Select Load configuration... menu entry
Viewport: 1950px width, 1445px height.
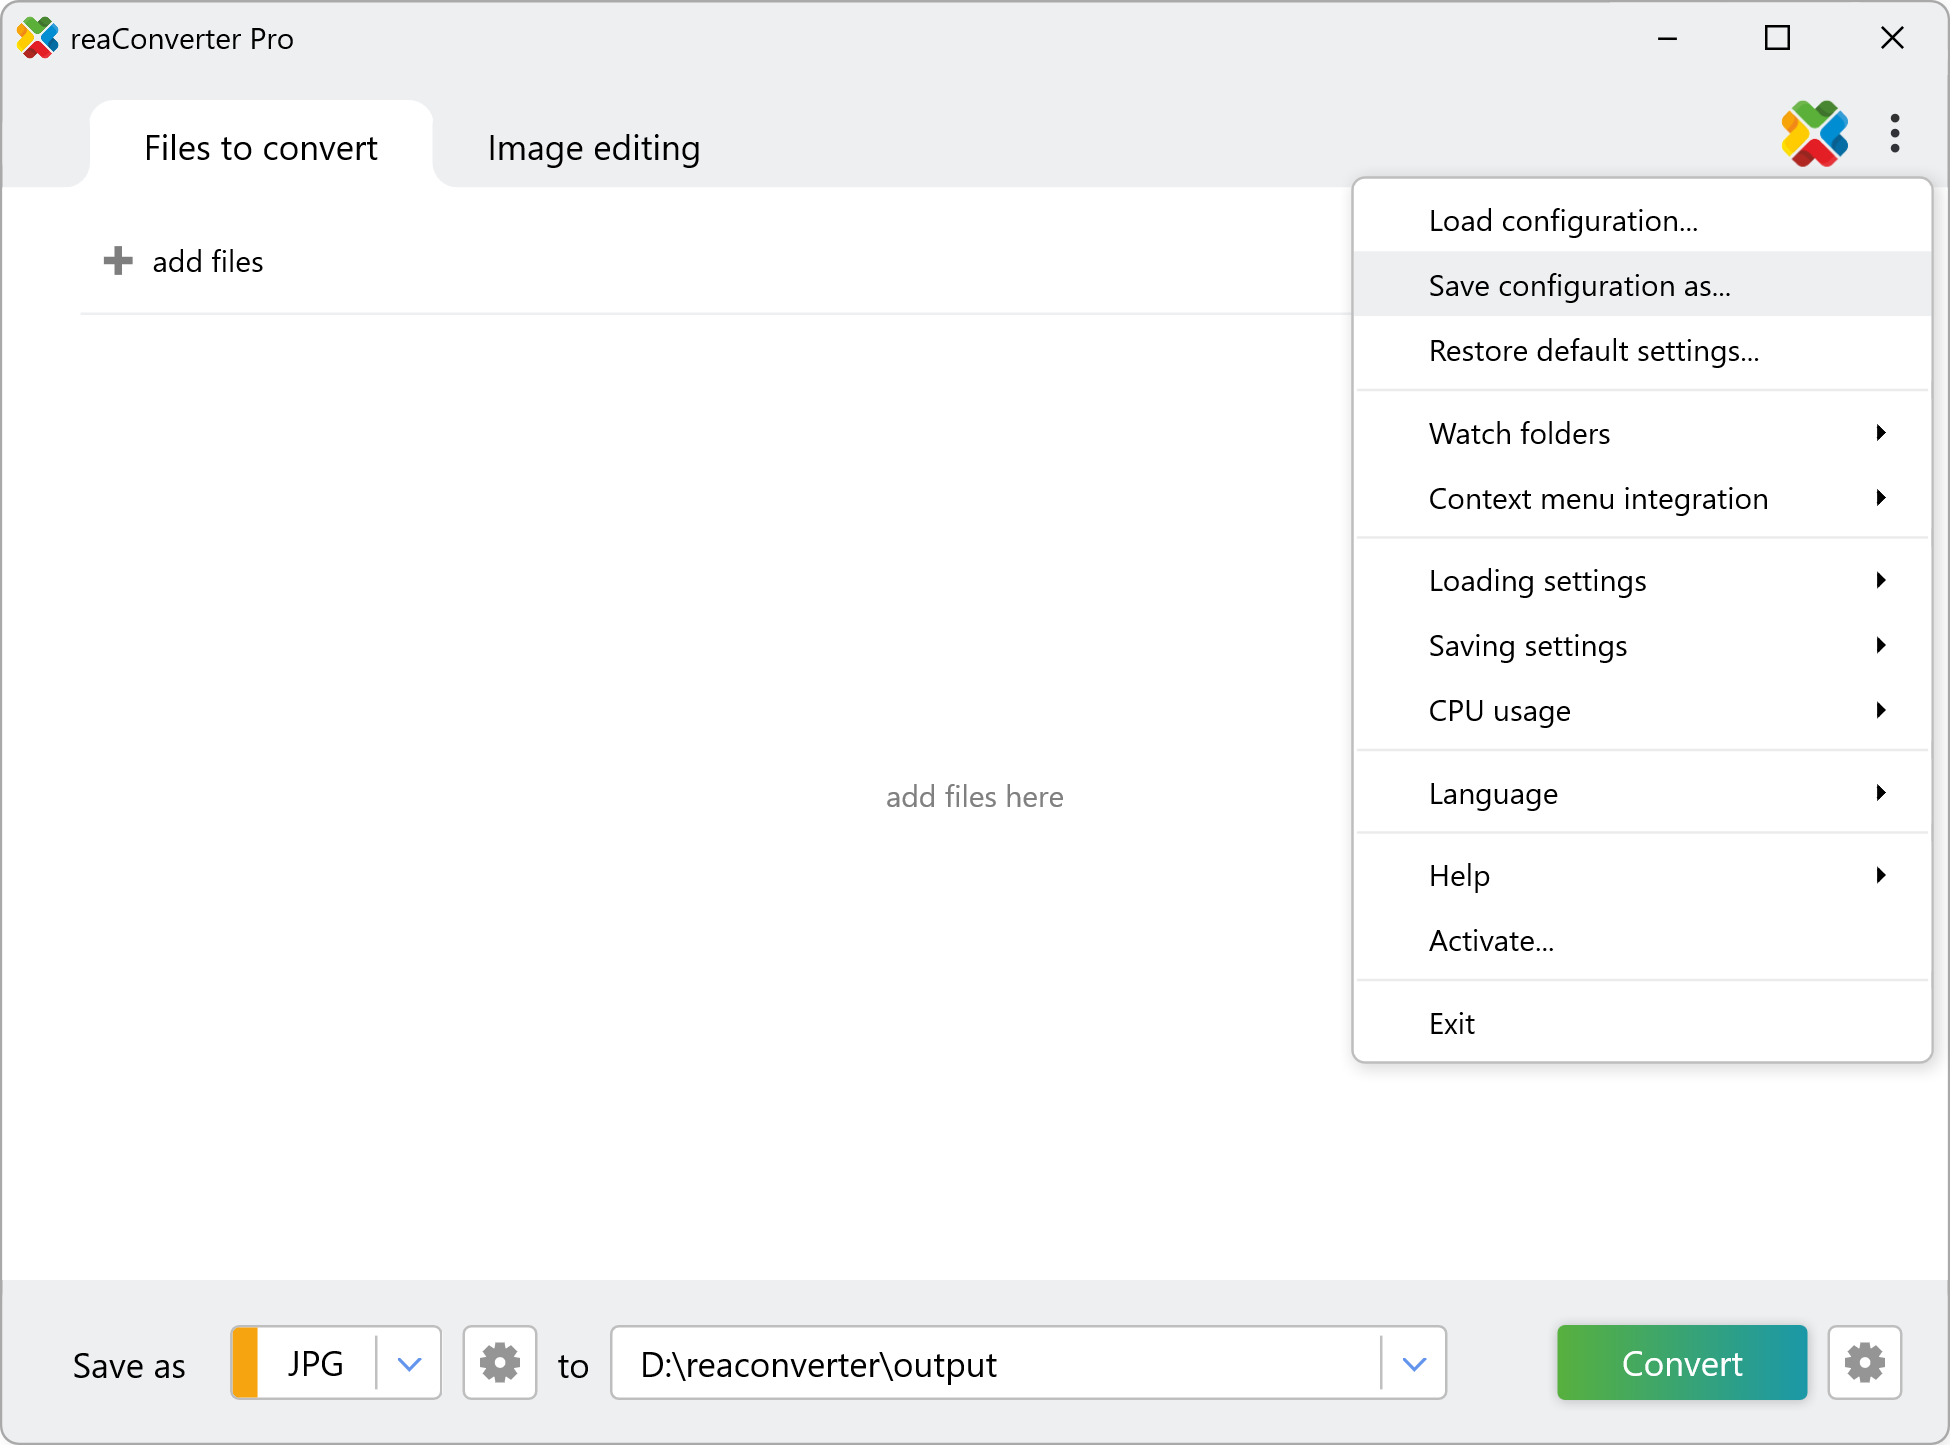coord(1562,221)
